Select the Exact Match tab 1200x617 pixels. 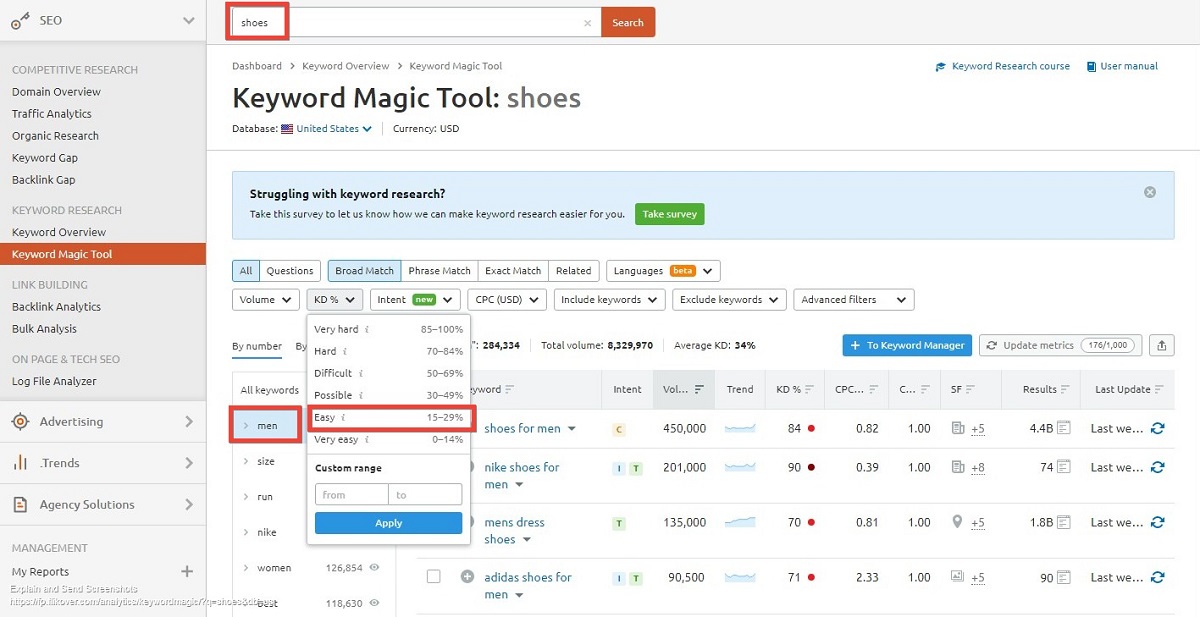tap(513, 271)
